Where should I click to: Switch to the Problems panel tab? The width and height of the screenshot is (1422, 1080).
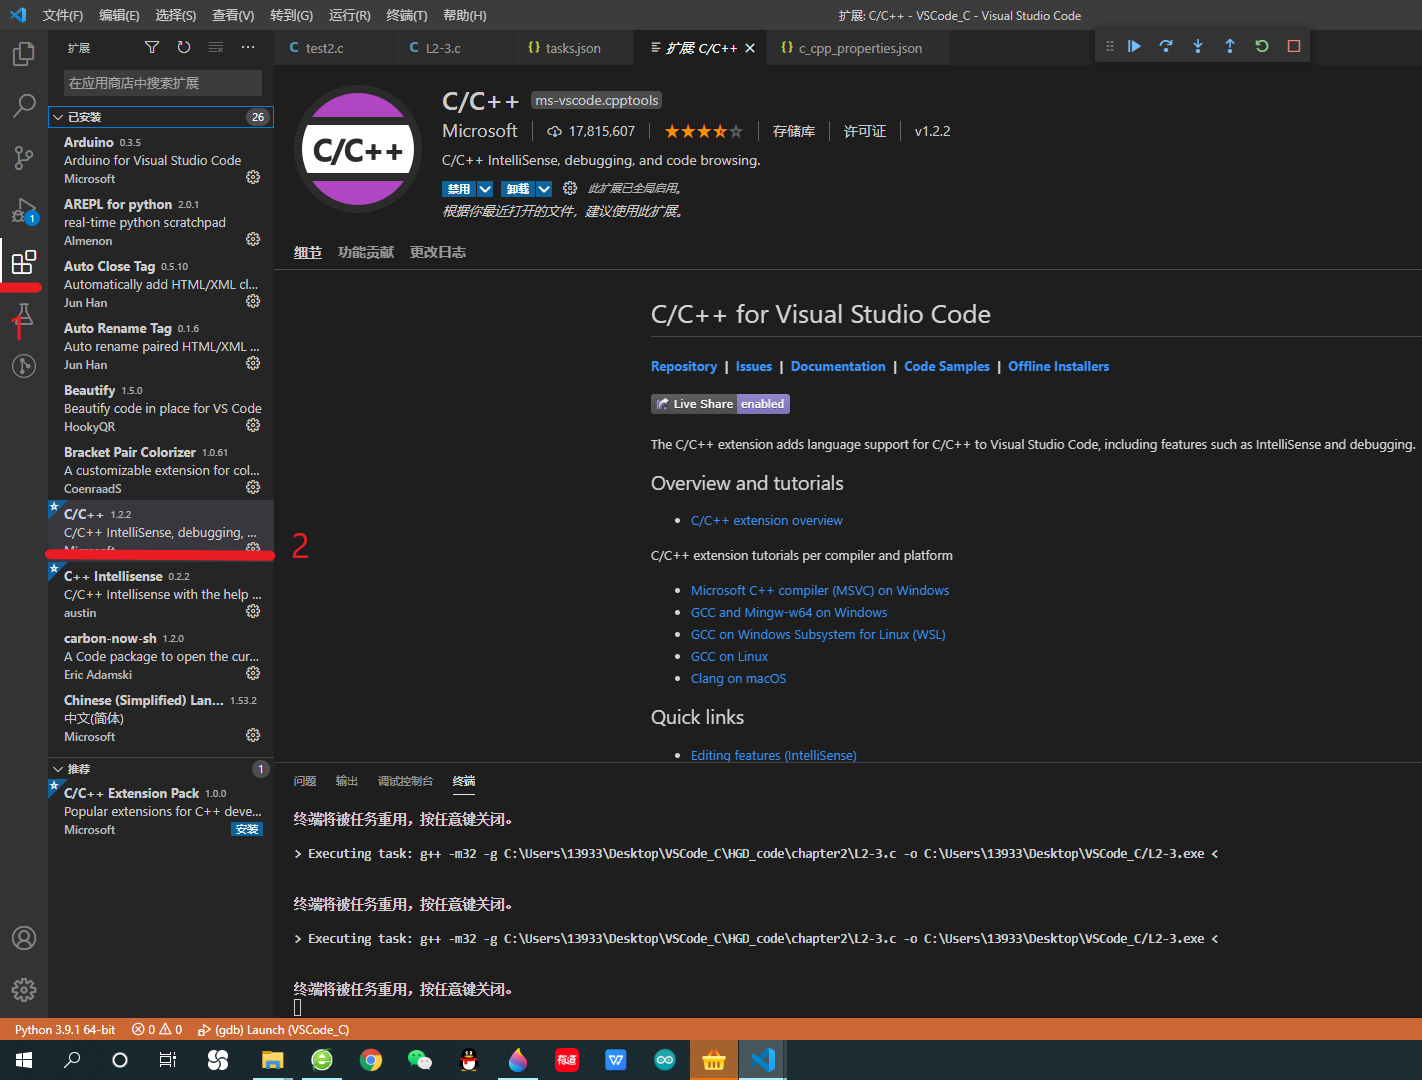[x=305, y=781]
